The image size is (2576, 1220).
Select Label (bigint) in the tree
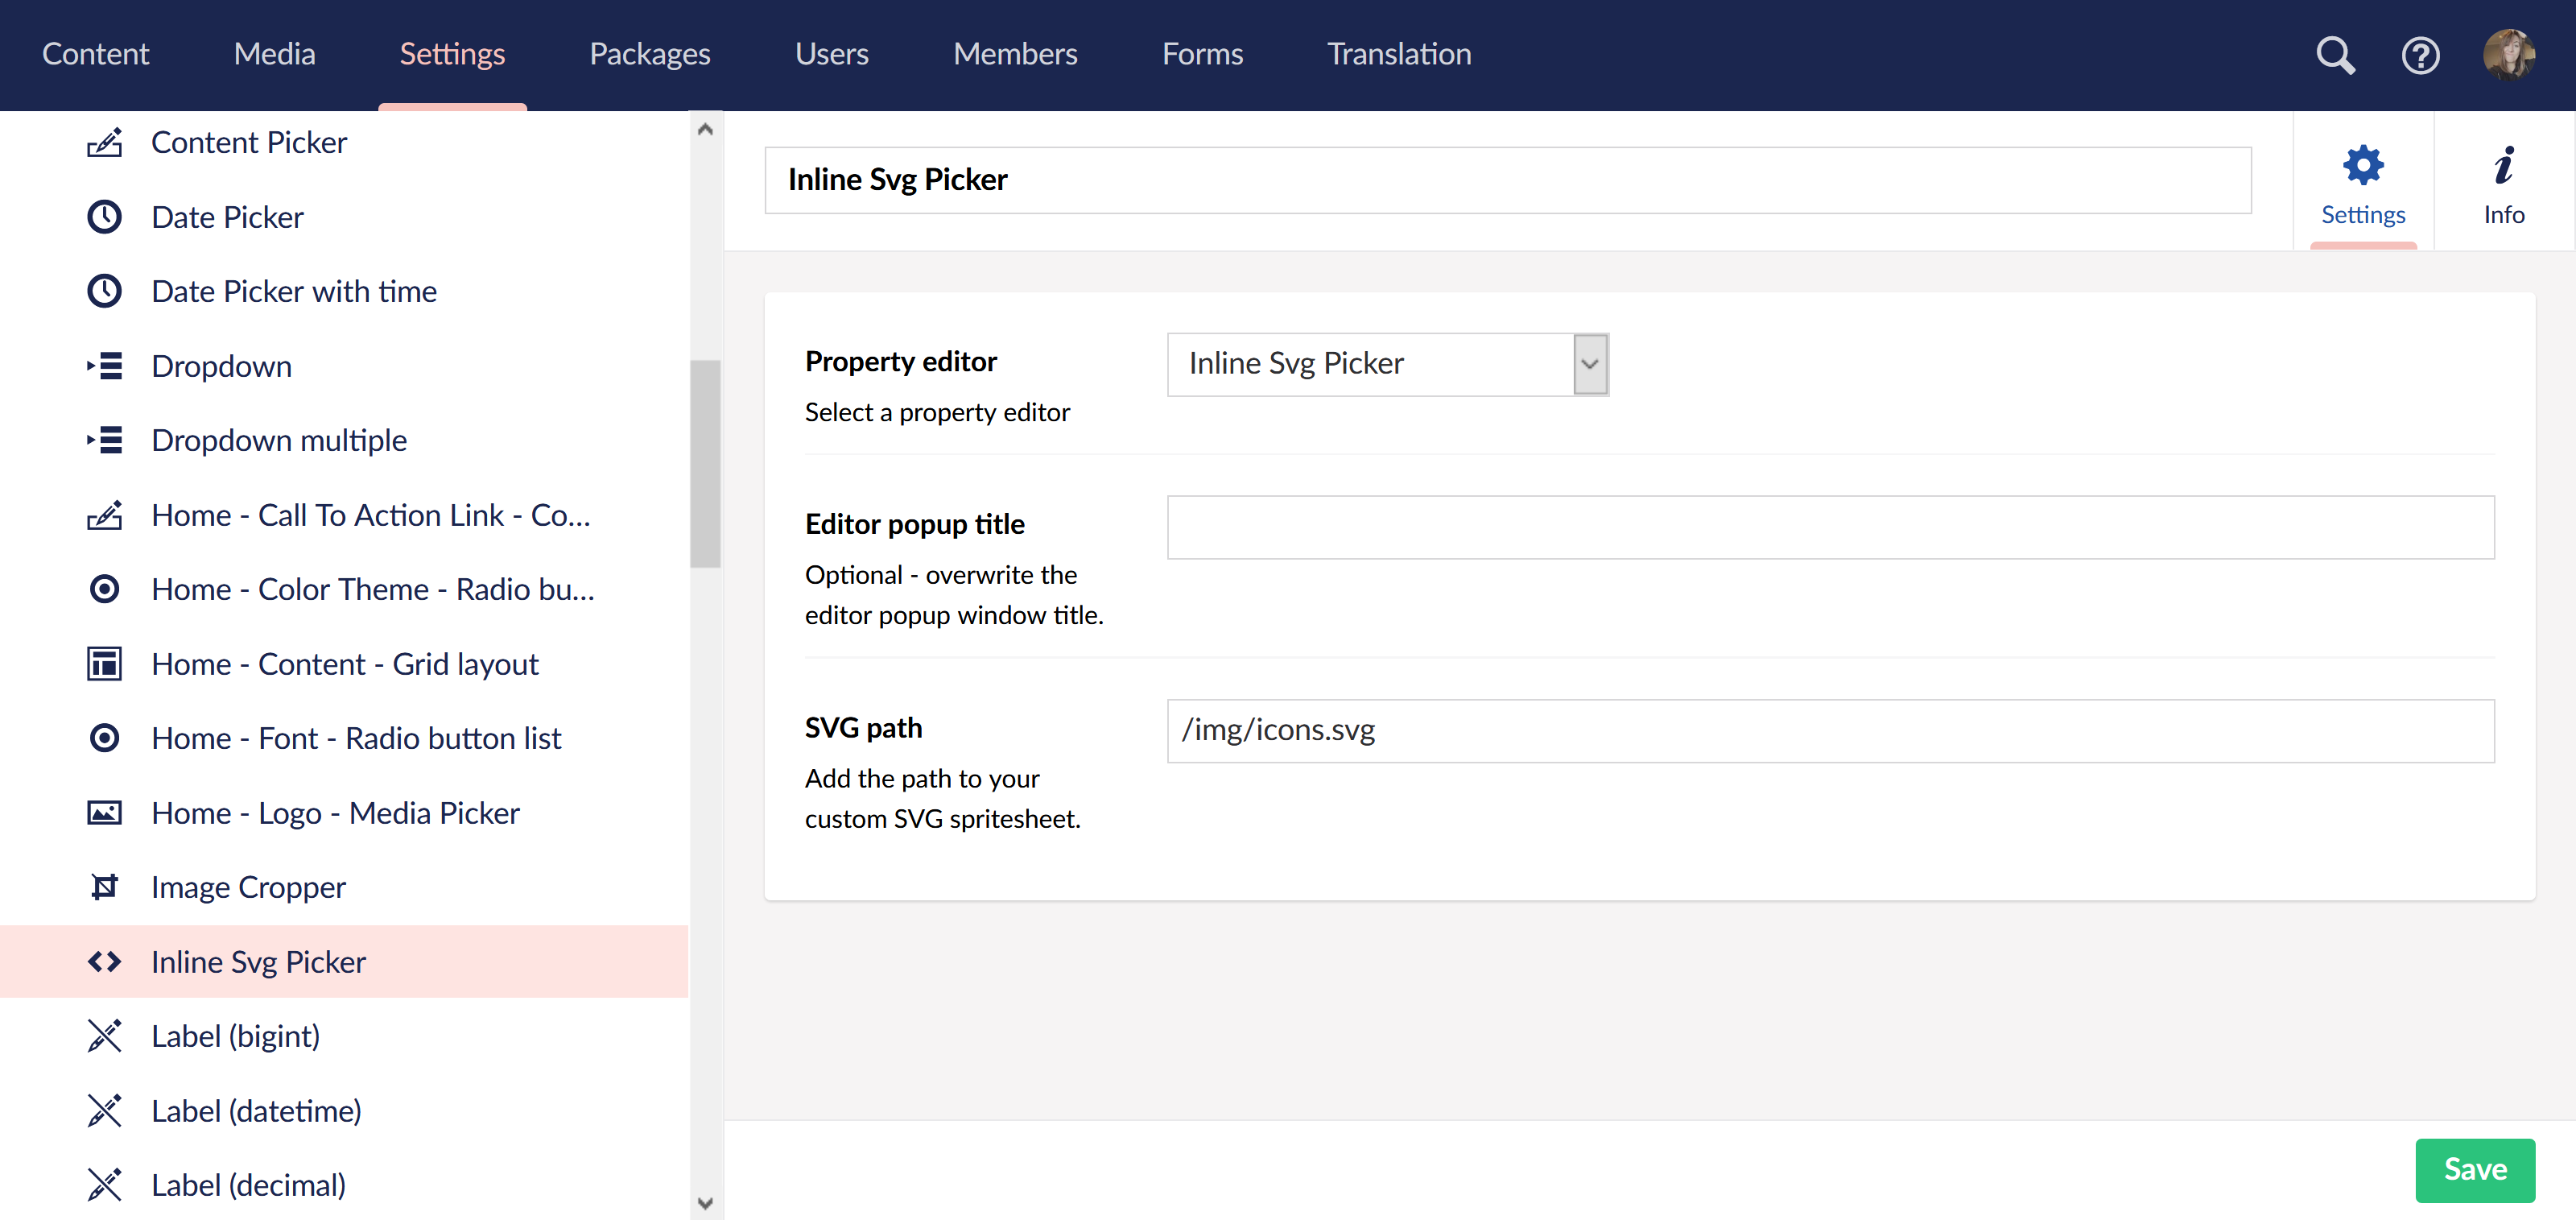[235, 1036]
